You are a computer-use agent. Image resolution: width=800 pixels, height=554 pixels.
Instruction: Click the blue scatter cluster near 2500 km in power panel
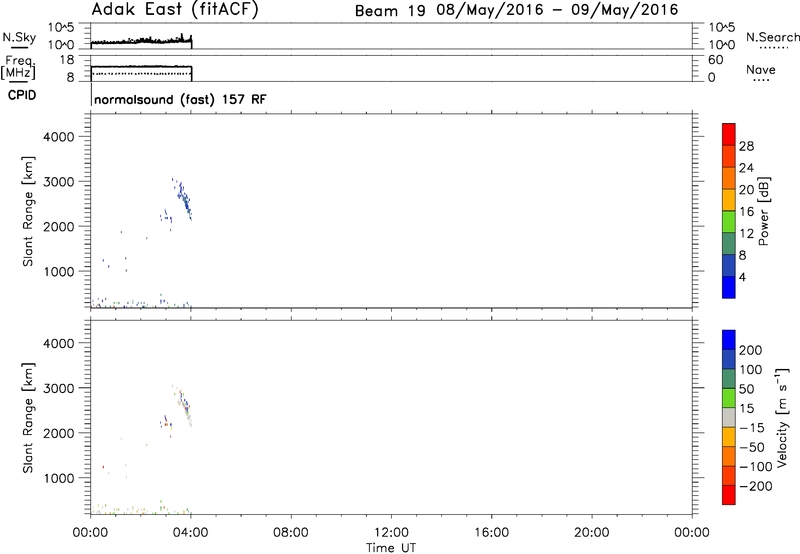click(184, 199)
